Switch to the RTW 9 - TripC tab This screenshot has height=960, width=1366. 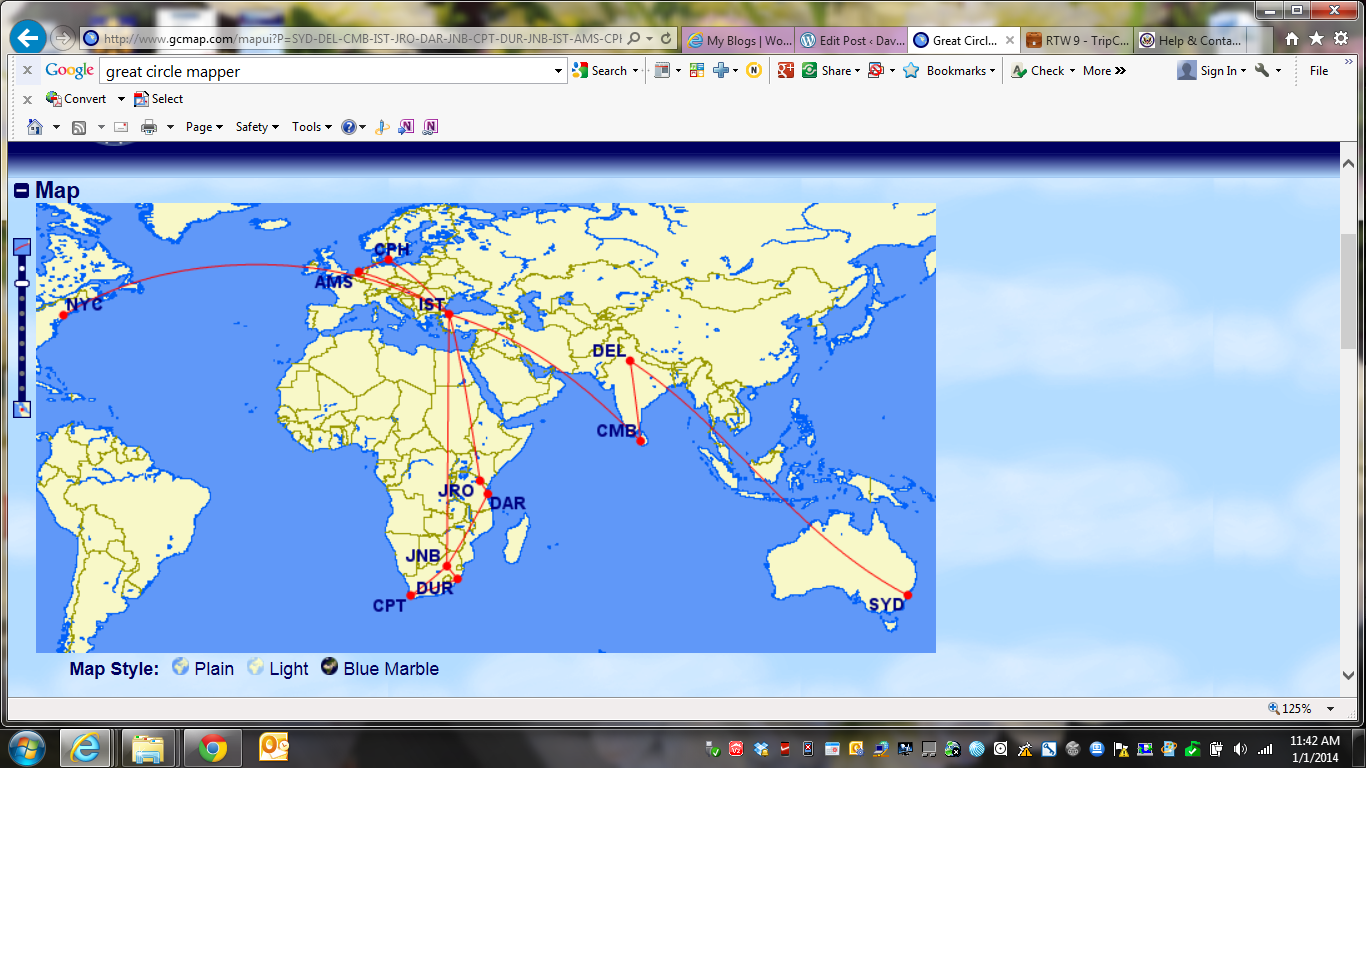pyautogui.click(x=1078, y=40)
